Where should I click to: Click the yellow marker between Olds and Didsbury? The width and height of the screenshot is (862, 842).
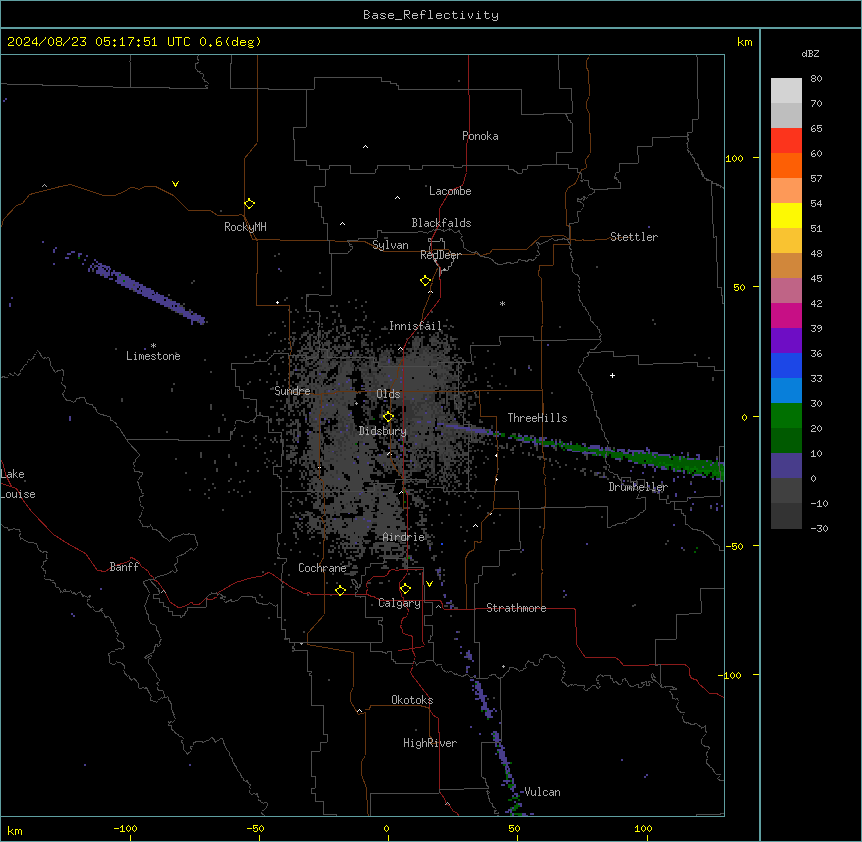[x=389, y=417]
